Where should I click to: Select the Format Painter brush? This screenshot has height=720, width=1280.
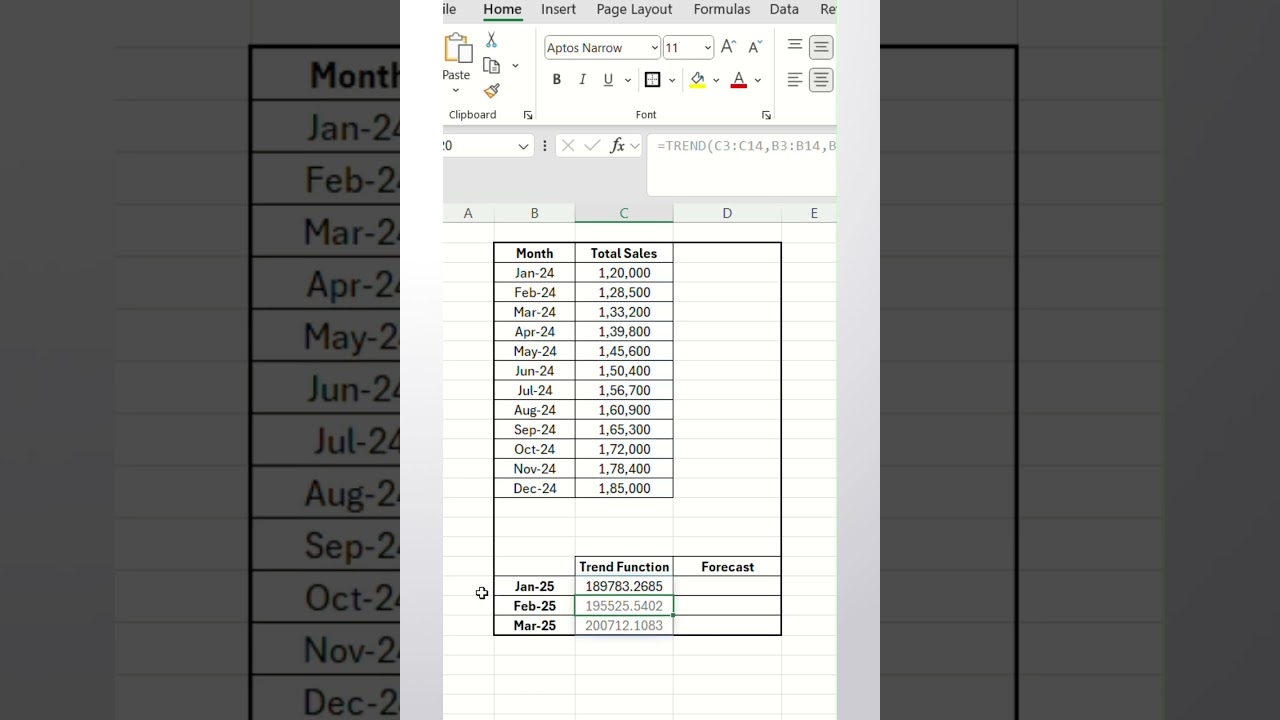491,91
